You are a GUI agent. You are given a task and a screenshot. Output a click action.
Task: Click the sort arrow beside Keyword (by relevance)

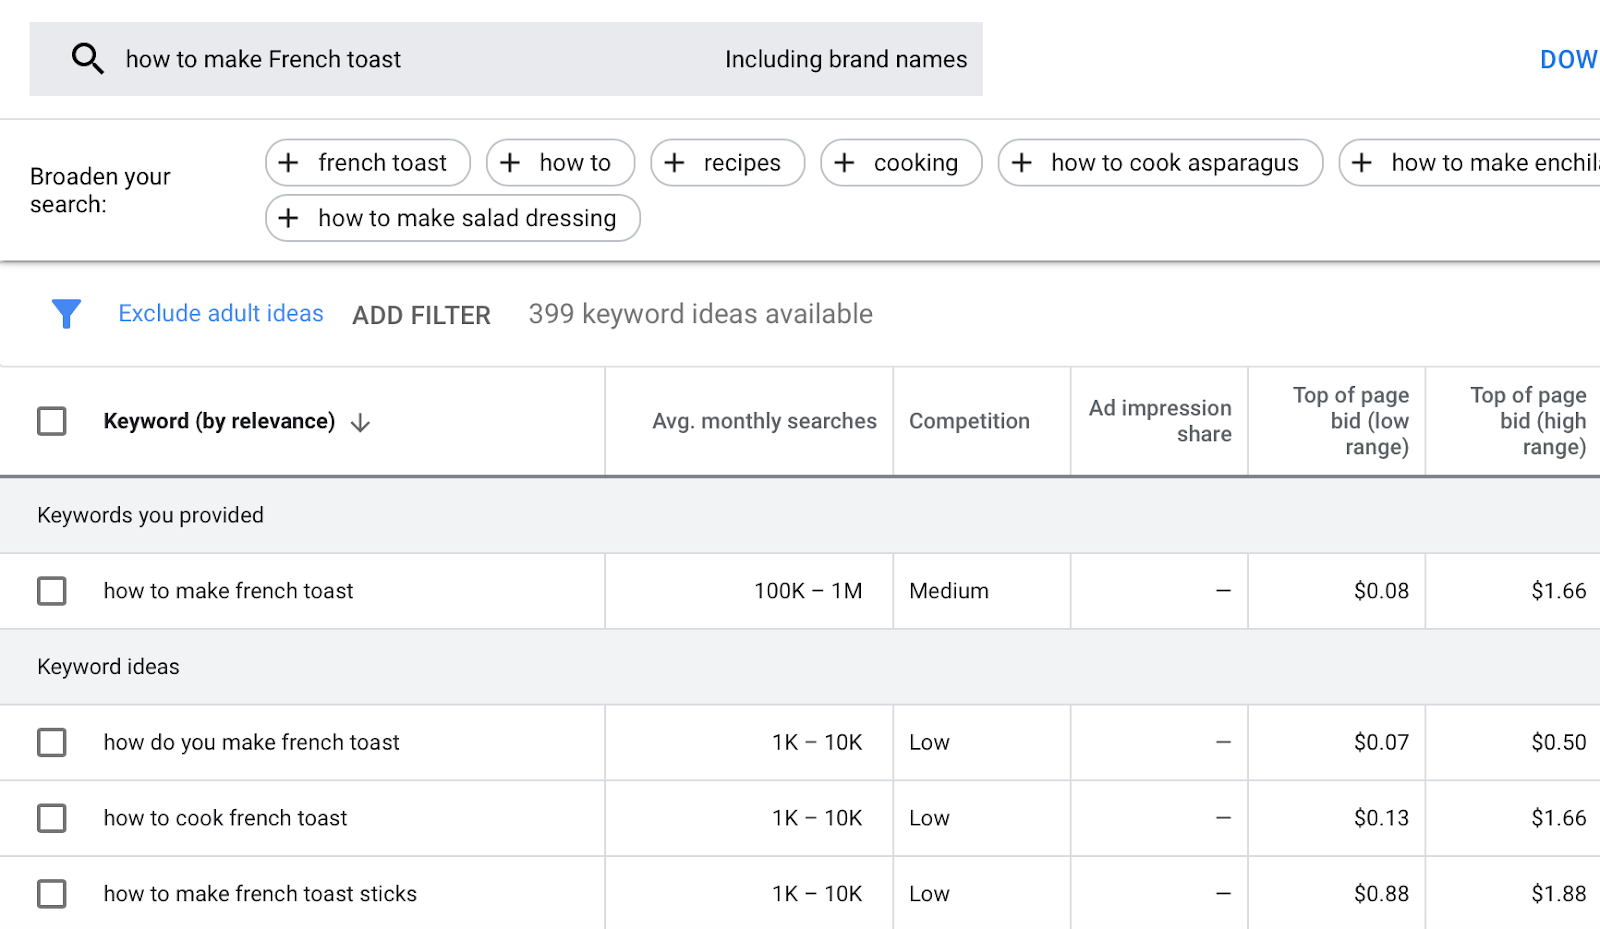(361, 423)
